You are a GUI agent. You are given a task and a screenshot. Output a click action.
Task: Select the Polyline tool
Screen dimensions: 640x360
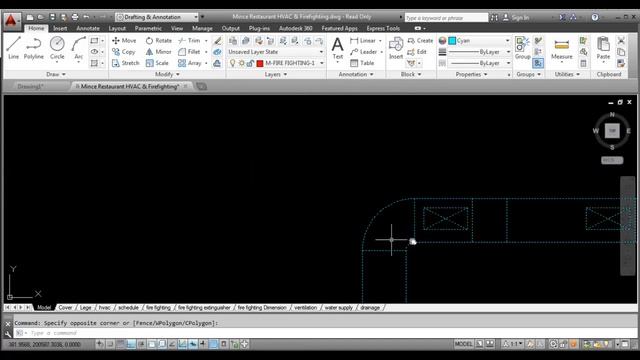click(33, 48)
